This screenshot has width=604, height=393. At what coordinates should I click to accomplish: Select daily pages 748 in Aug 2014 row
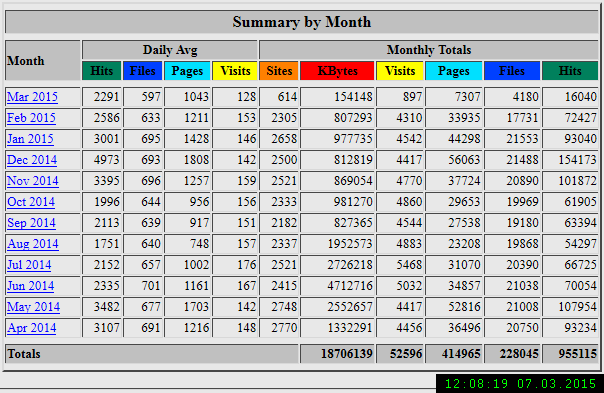pos(199,244)
